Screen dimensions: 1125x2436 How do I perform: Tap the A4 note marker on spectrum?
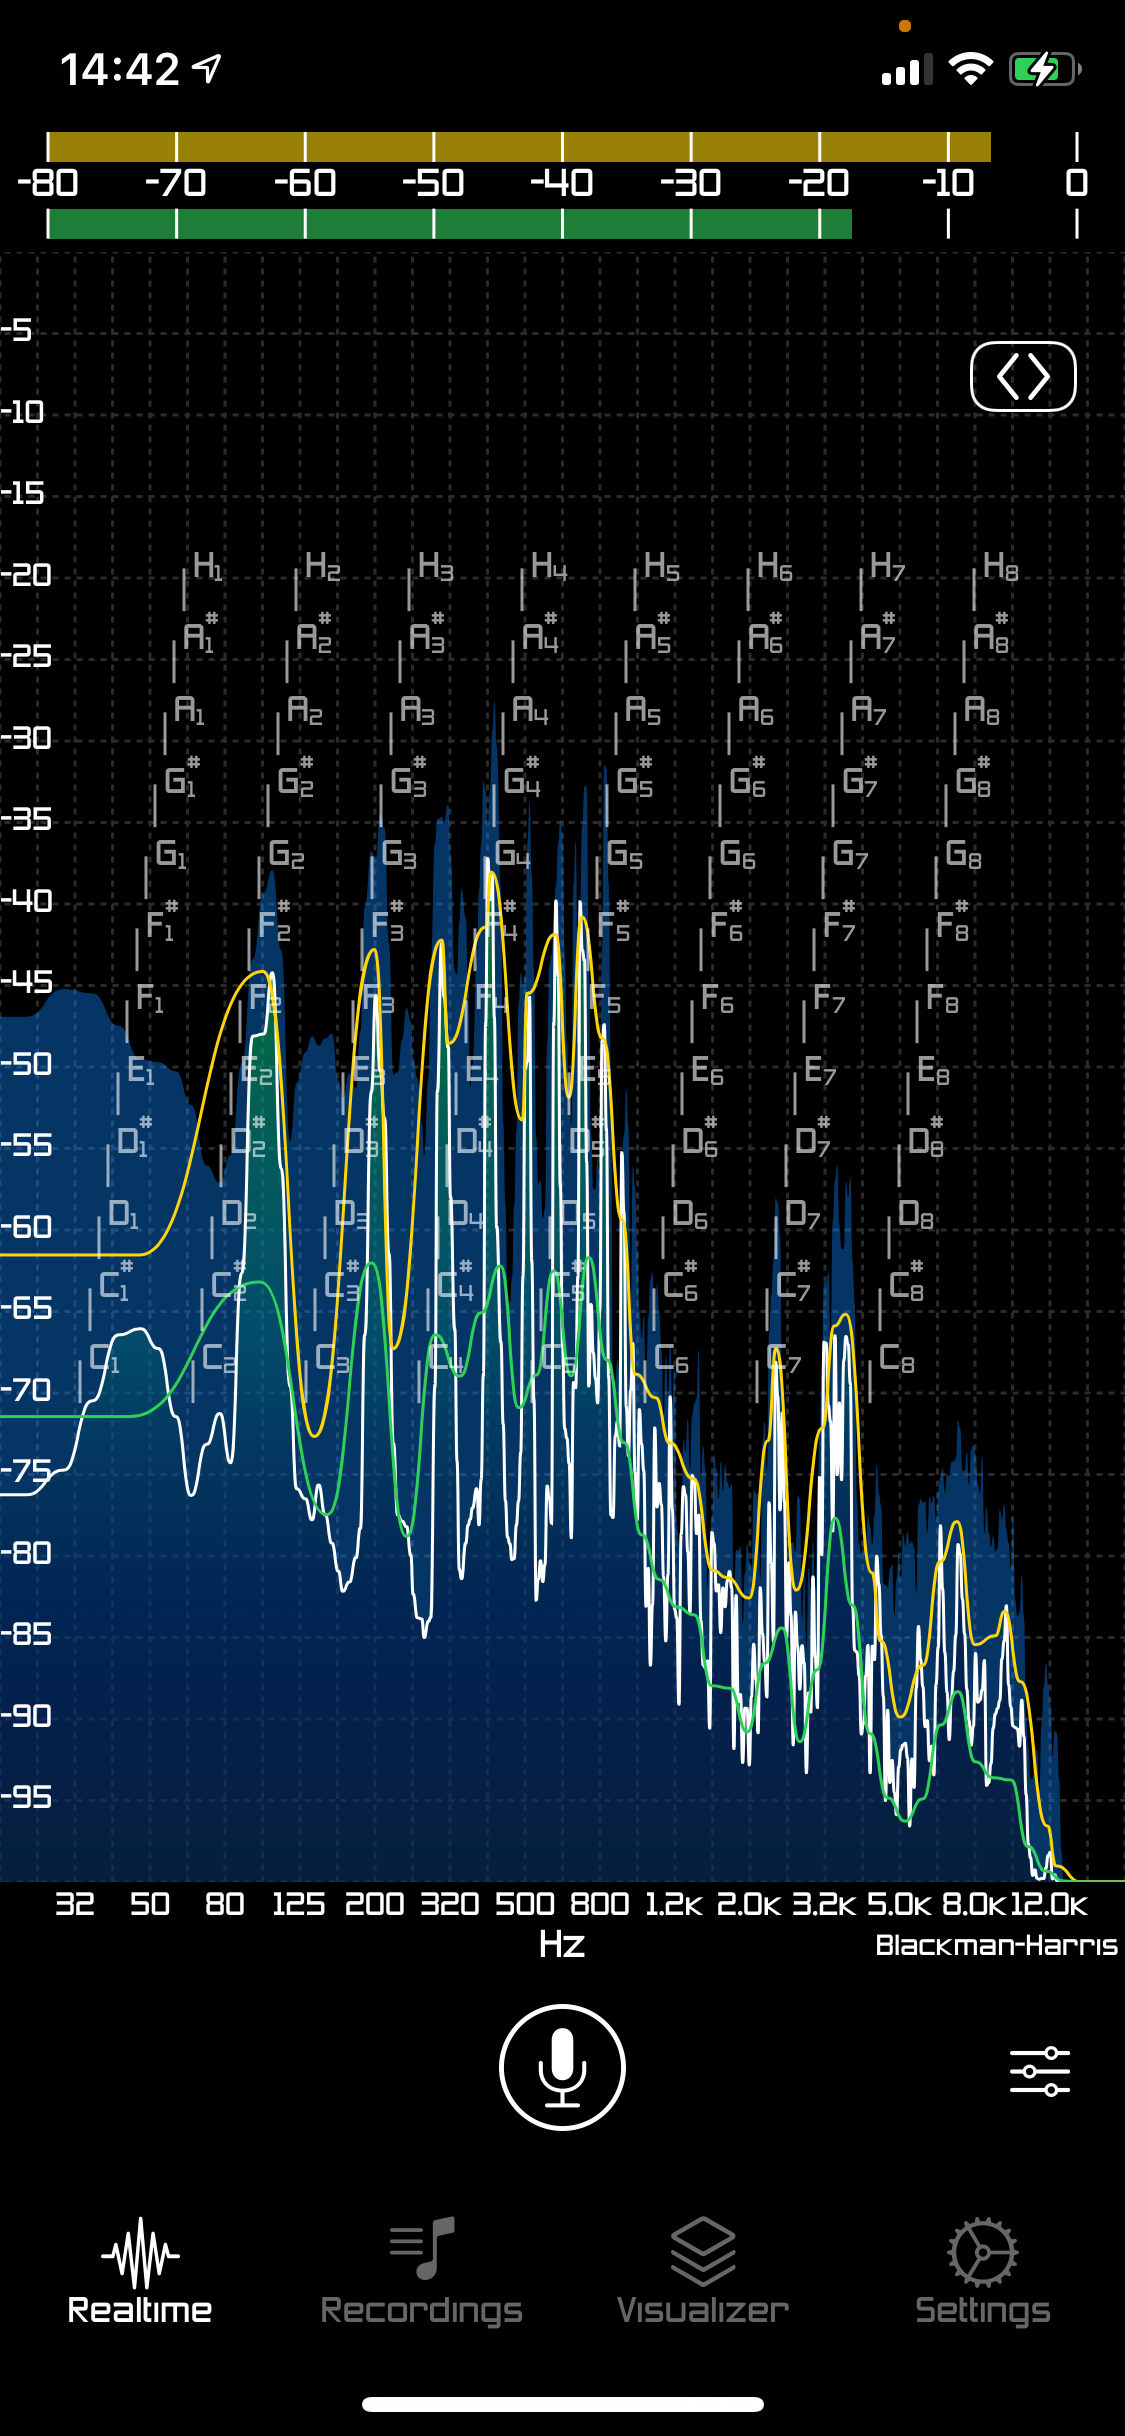(529, 711)
